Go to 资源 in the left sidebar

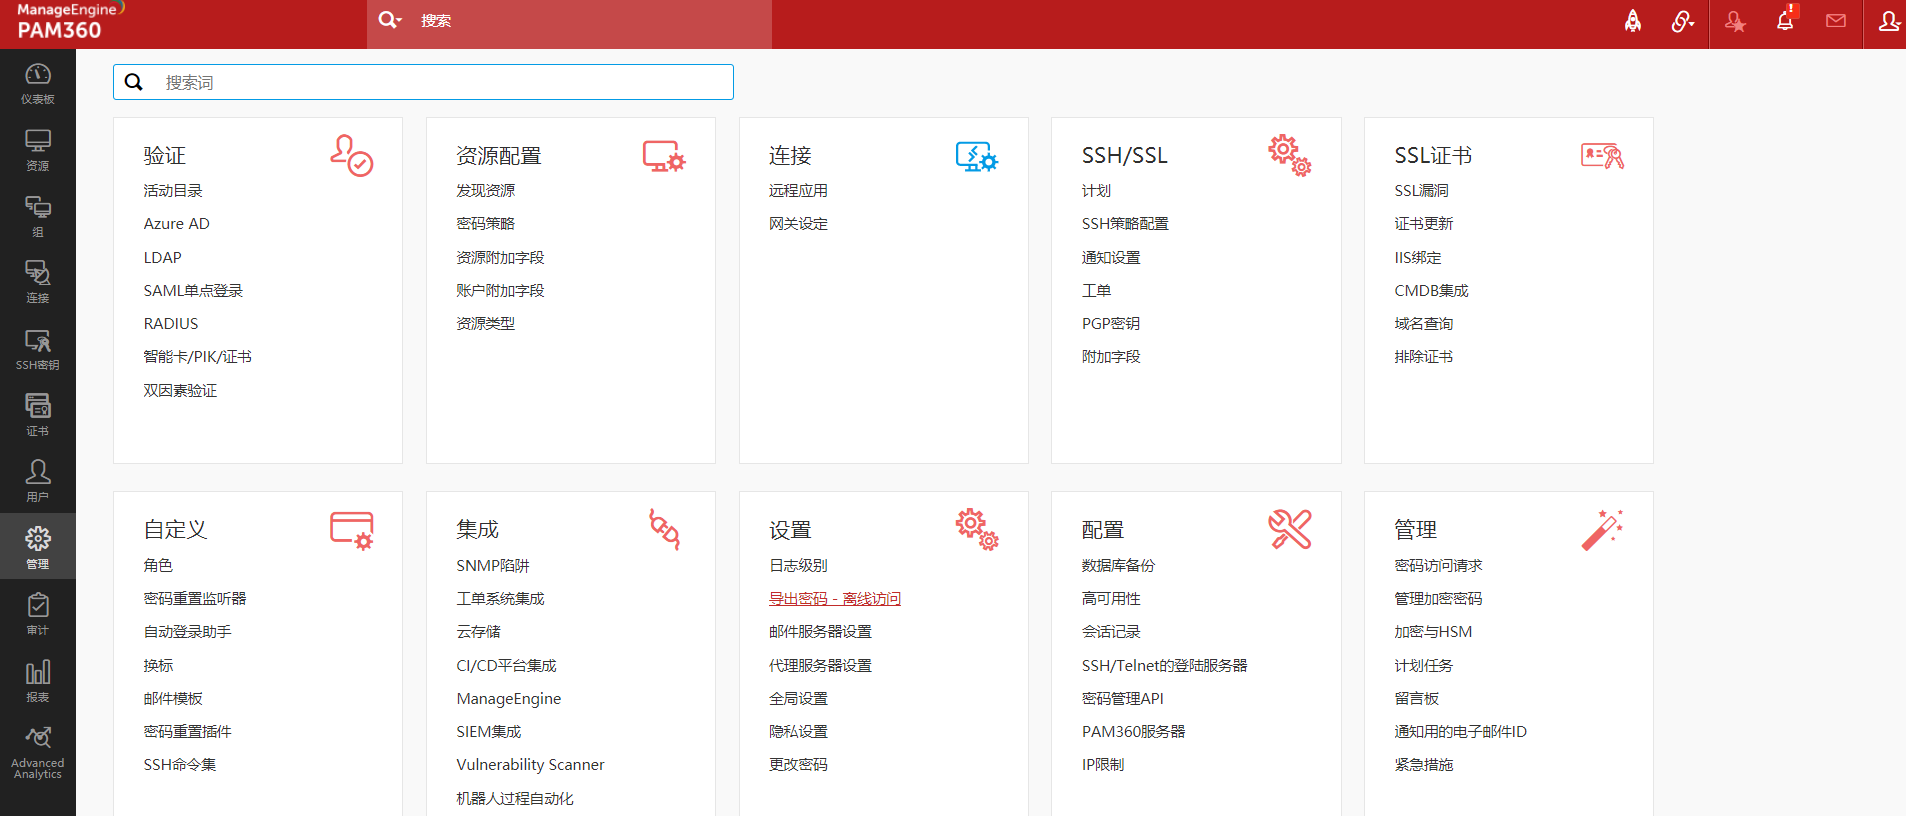[38, 150]
